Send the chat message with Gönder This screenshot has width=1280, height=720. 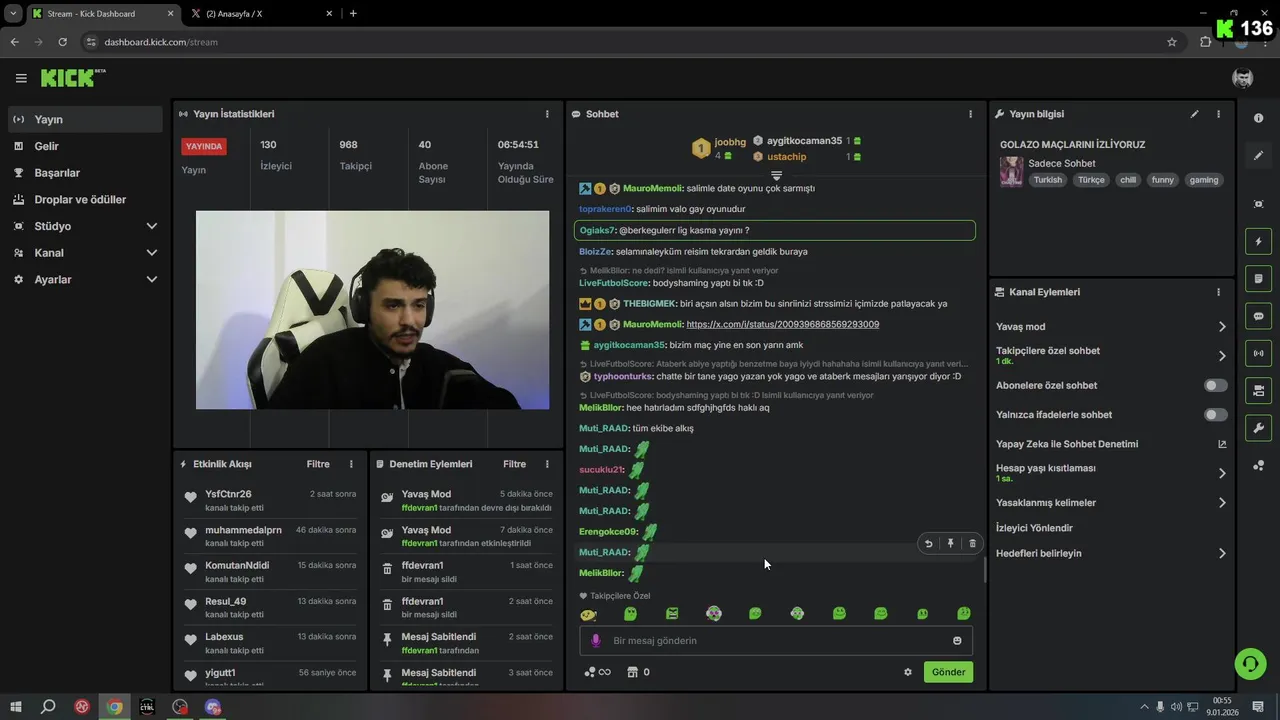(948, 672)
